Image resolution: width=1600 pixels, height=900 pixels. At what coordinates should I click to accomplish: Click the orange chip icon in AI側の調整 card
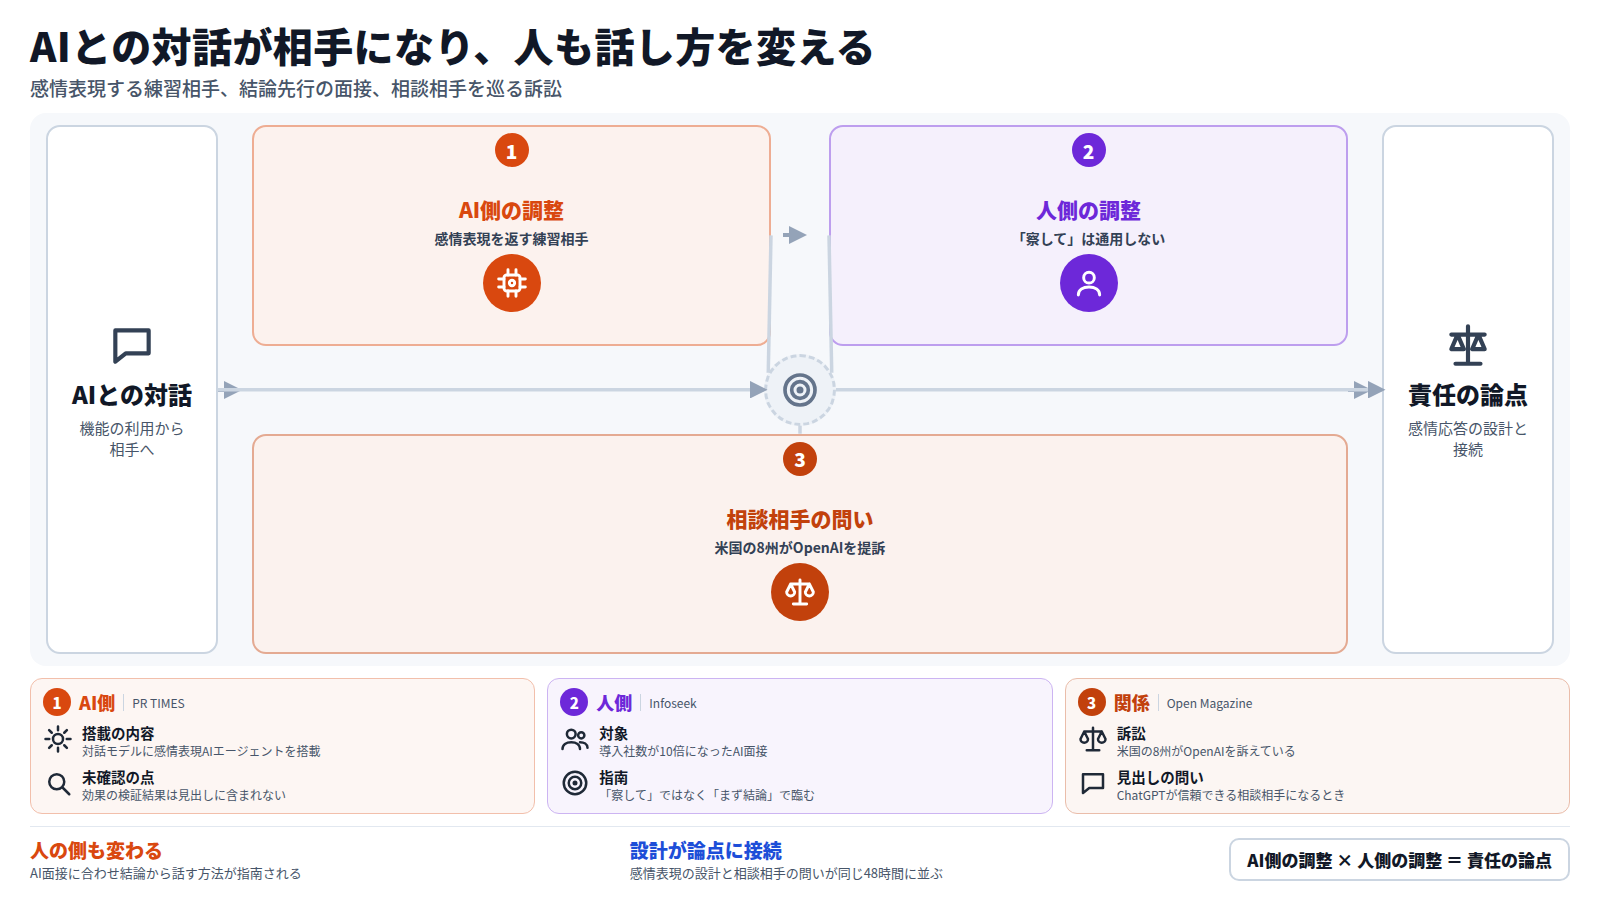512,283
